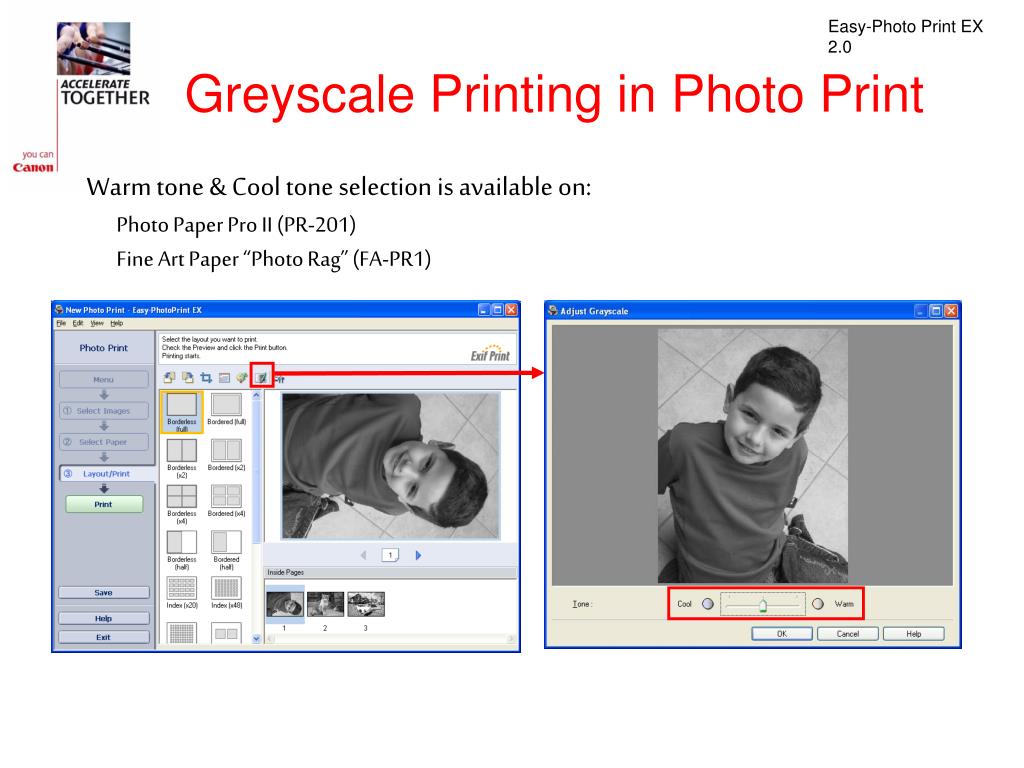Click the rotate right toolbar icon
Image resolution: width=1024 pixels, height=768 pixels.
click(187, 377)
